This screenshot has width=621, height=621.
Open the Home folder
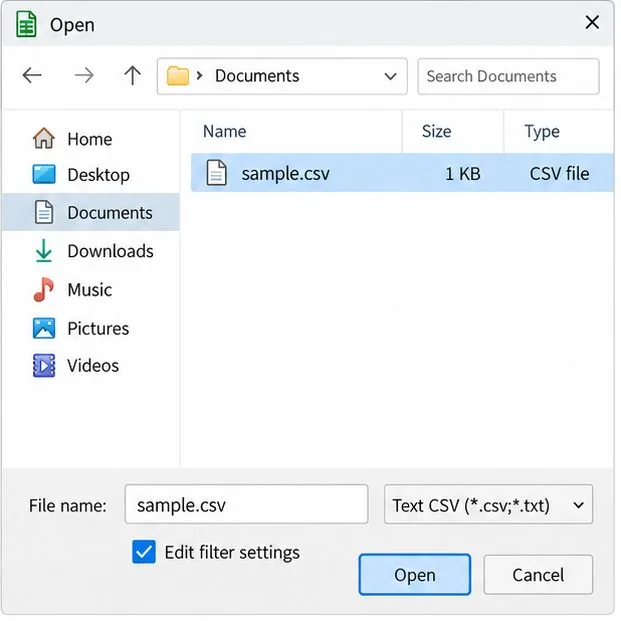pos(90,139)
